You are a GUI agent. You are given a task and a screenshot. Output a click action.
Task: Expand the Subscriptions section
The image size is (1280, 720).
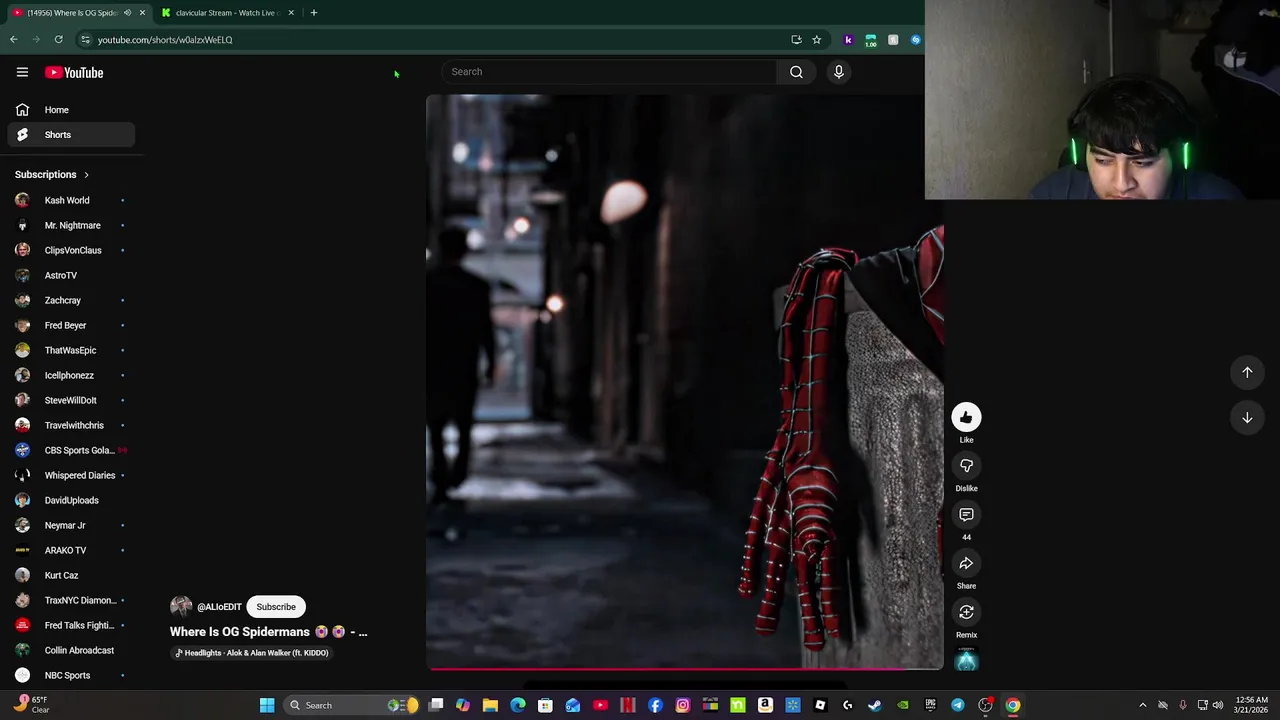coord(52,175)
